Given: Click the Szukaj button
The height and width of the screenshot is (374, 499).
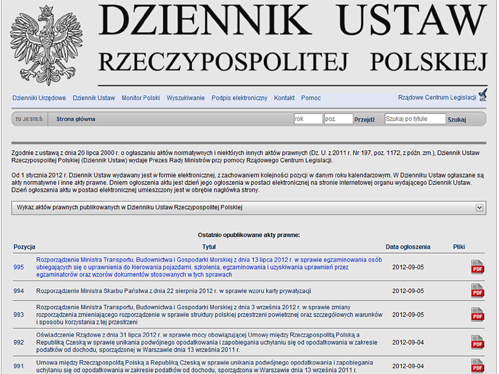Looking at the screenshot, I should click(457, 119).
